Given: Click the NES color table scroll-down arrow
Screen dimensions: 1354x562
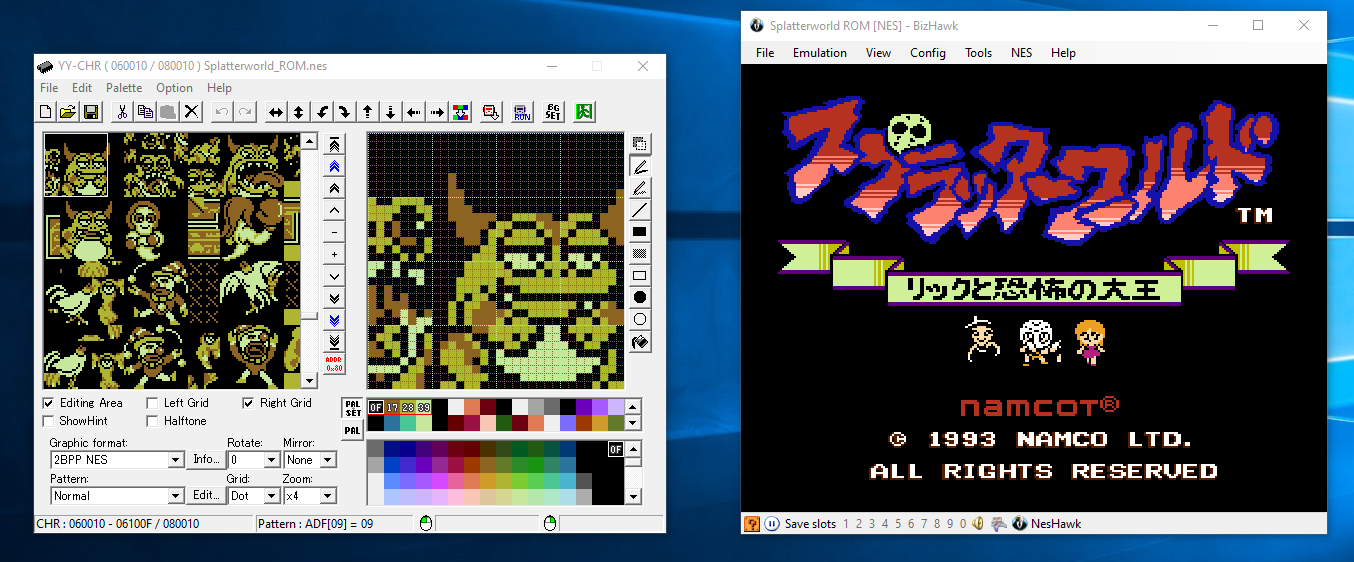Looking at the screenshot, I should pyautogui.click(x=634, y=496).
